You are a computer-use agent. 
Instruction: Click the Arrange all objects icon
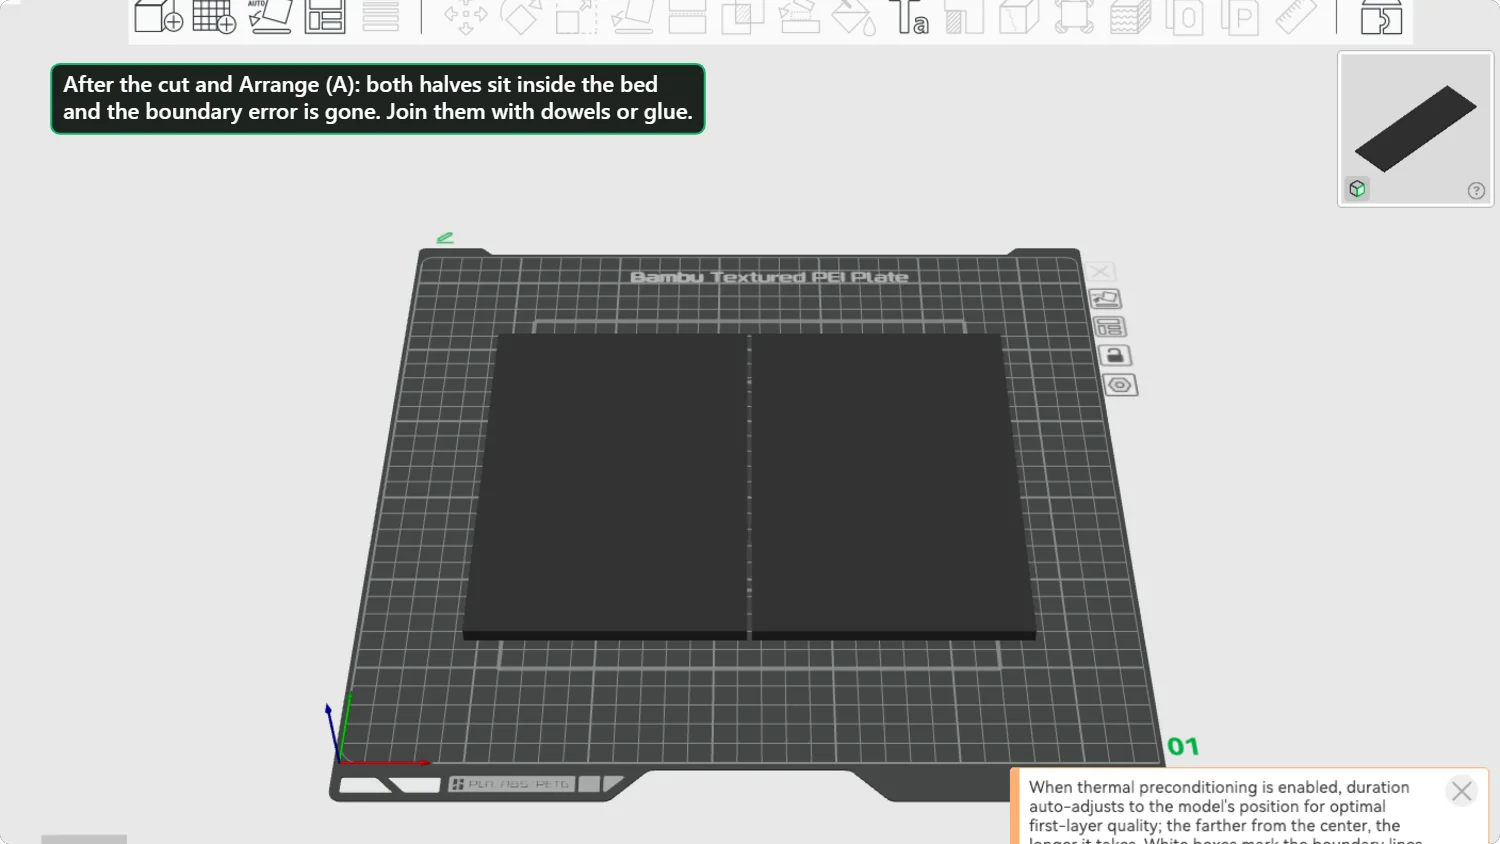point(325,16)
